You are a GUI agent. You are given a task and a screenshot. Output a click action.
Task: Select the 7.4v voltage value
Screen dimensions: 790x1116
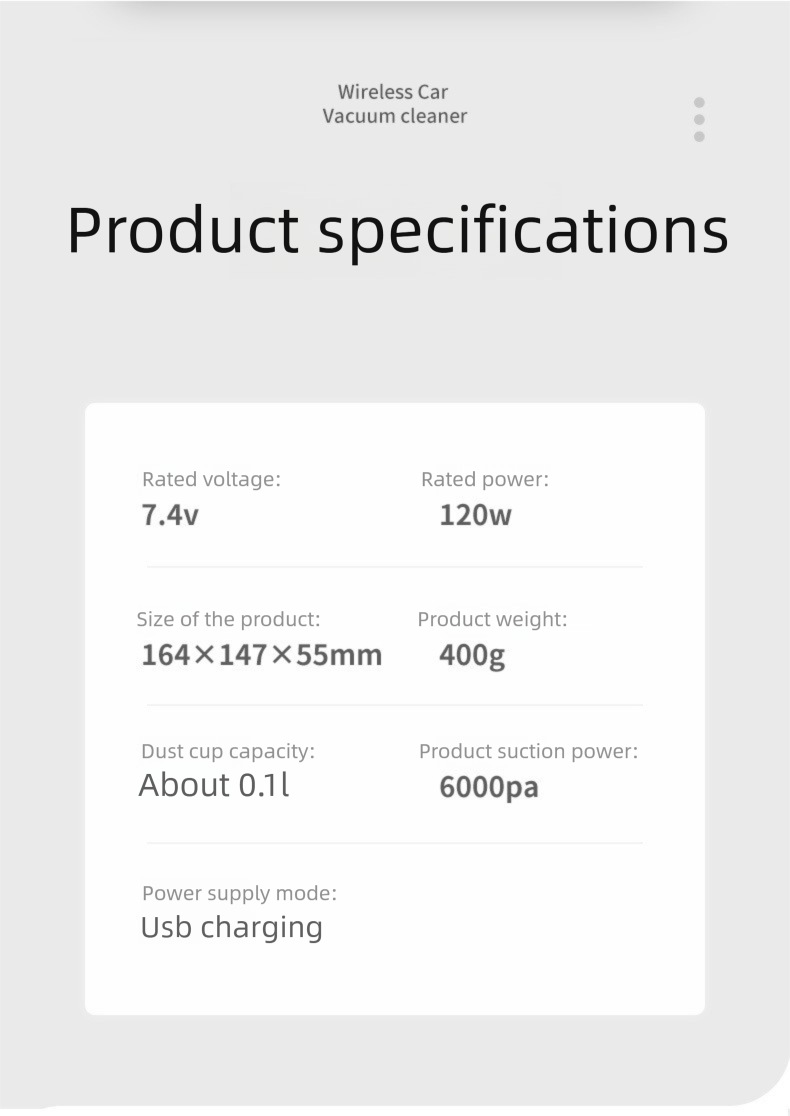click(170, 516)
